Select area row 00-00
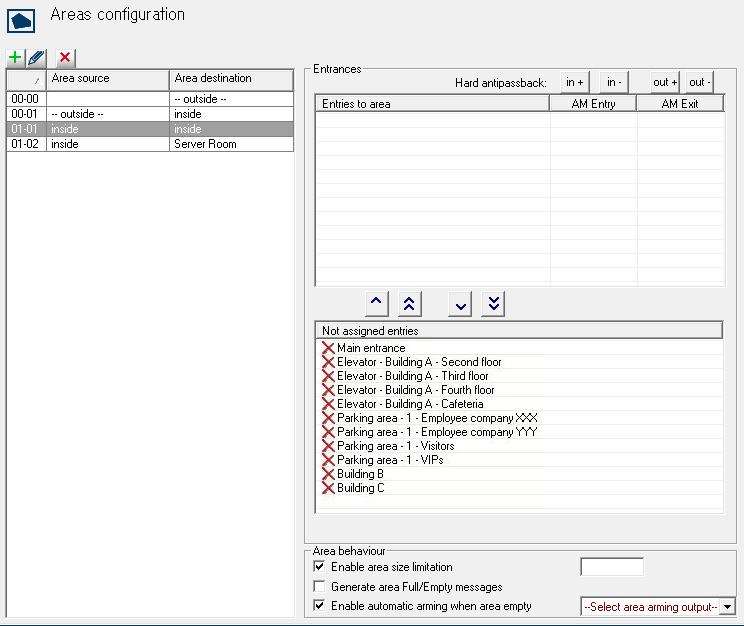Screen dimensions: 744x626 [150, 99]
